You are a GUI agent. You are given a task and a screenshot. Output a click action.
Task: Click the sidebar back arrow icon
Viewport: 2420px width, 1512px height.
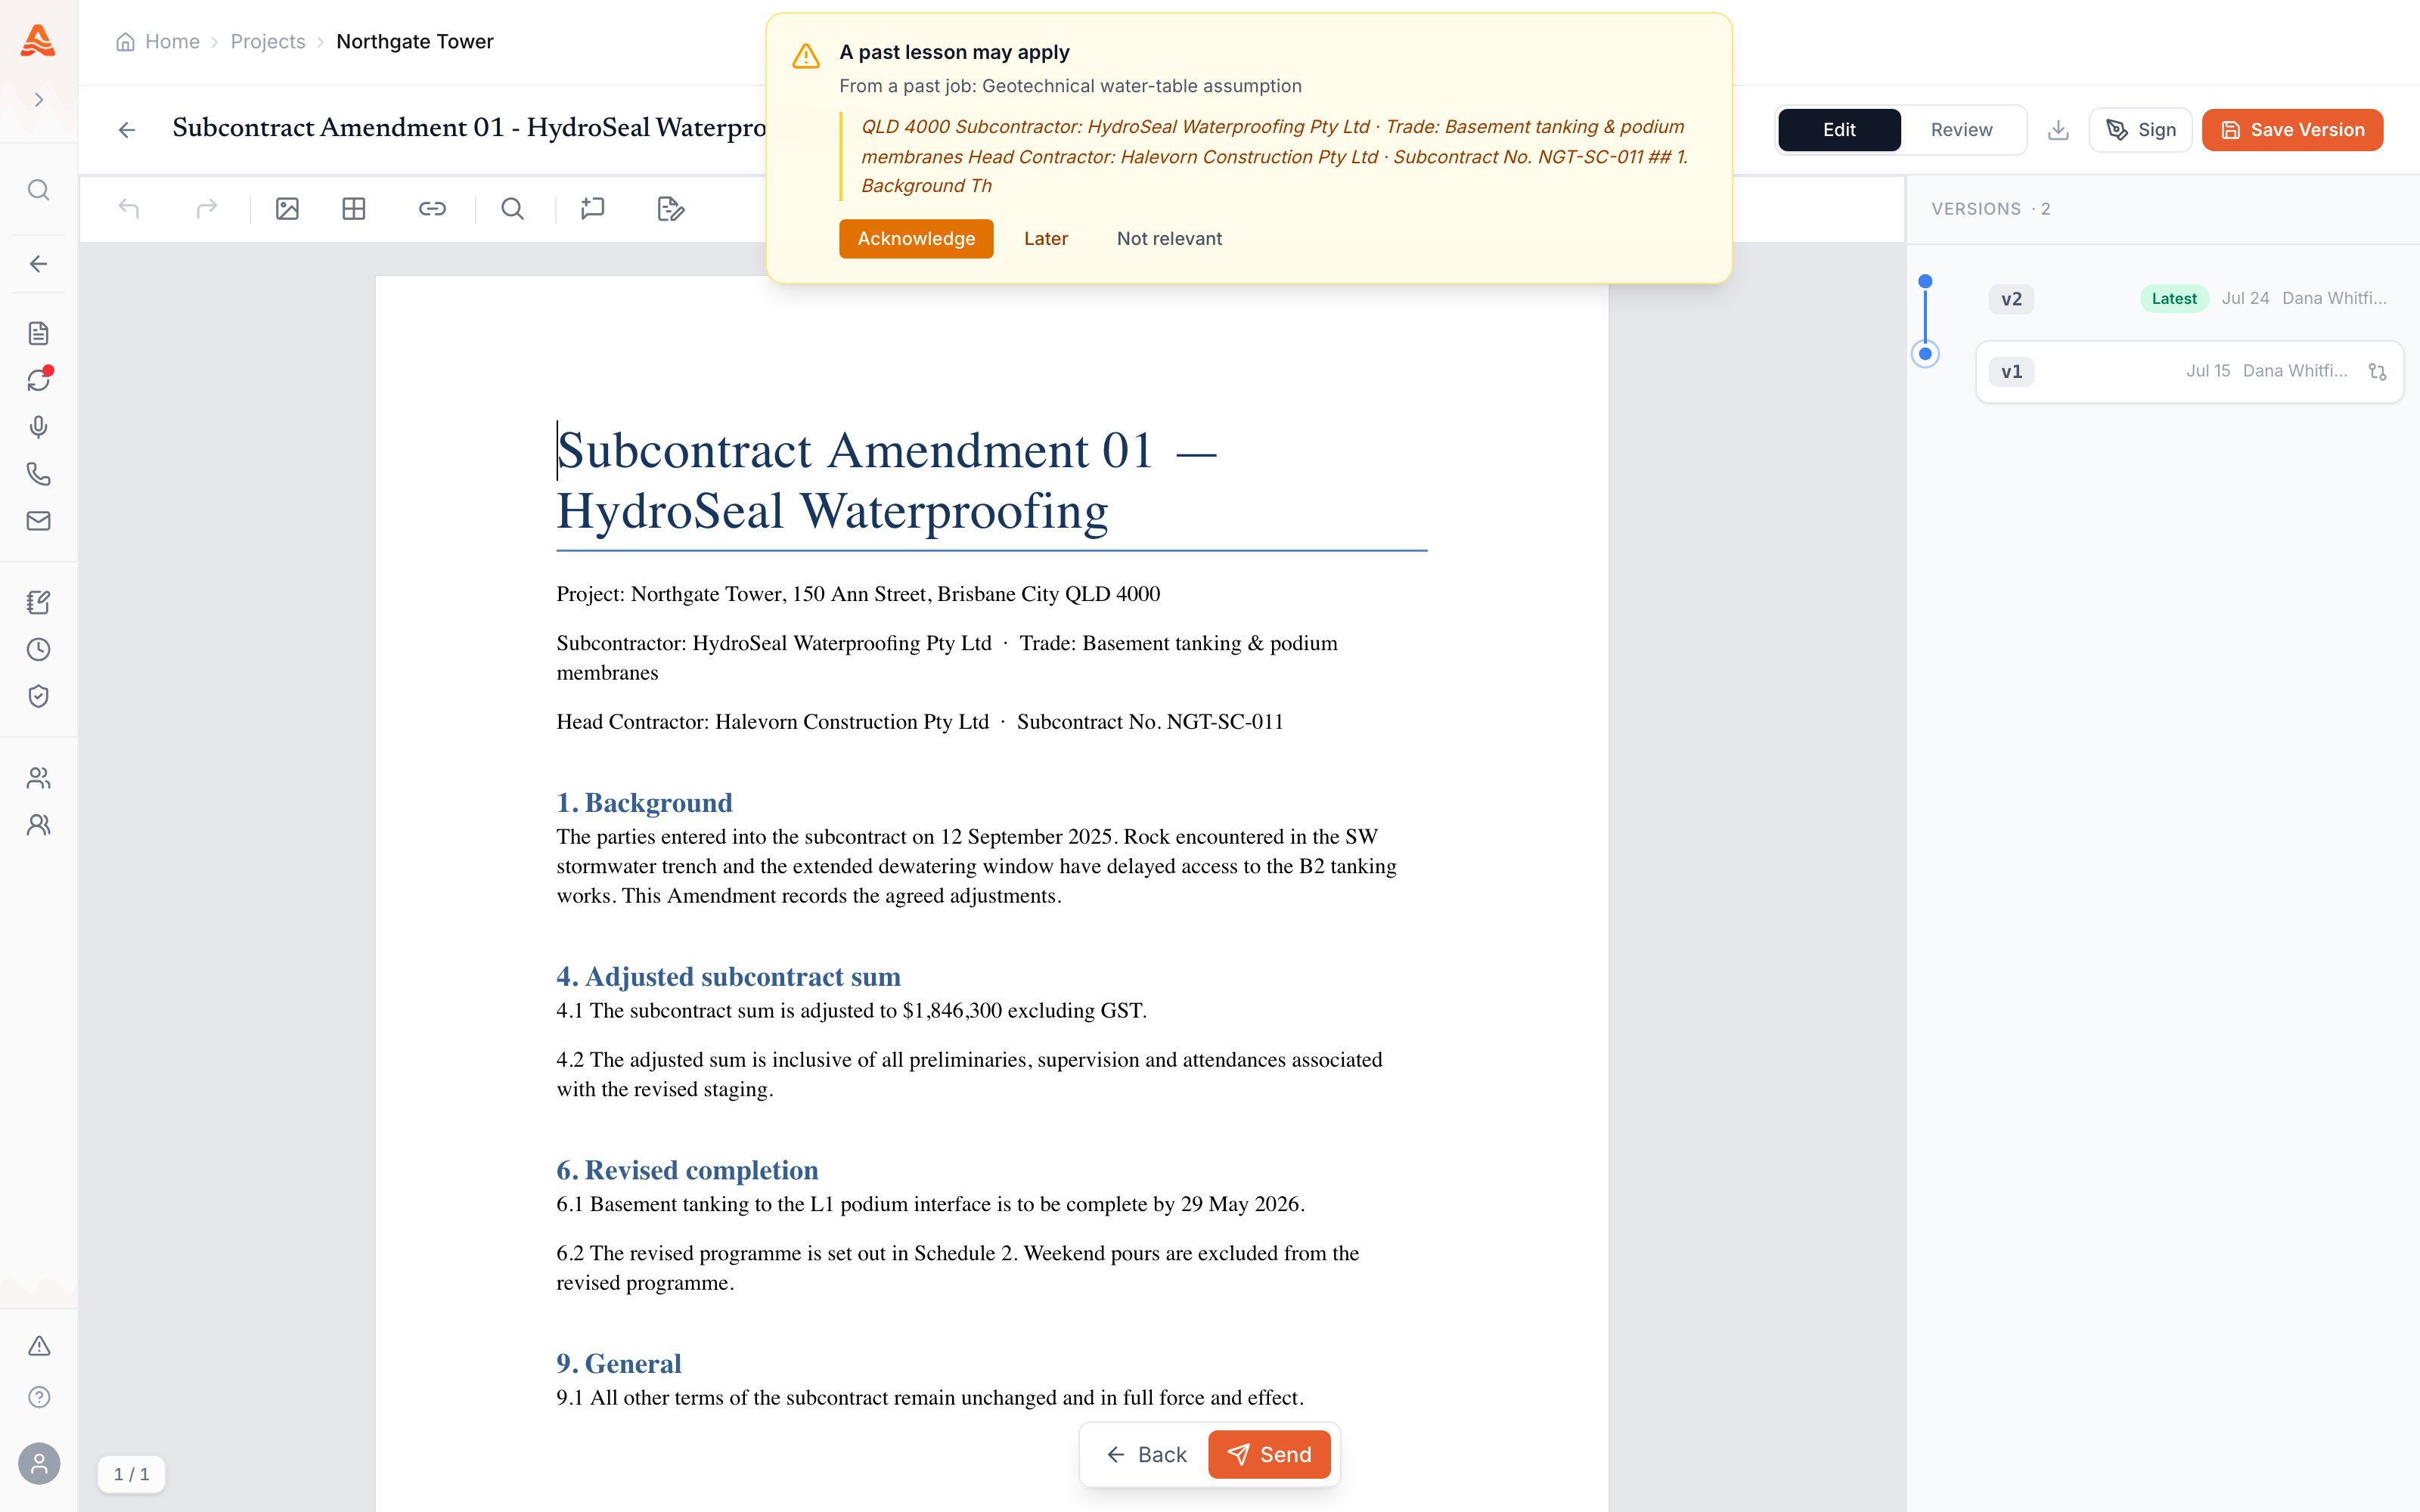coord(39,264)
